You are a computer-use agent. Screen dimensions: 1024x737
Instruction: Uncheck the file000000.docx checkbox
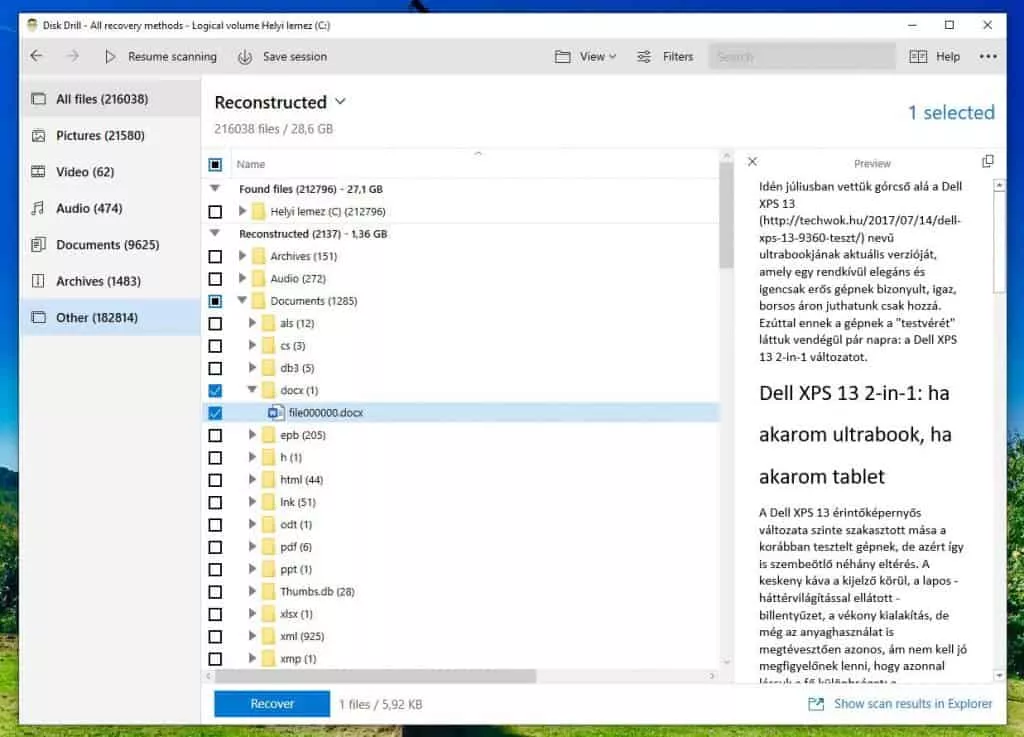click(215, 413)
